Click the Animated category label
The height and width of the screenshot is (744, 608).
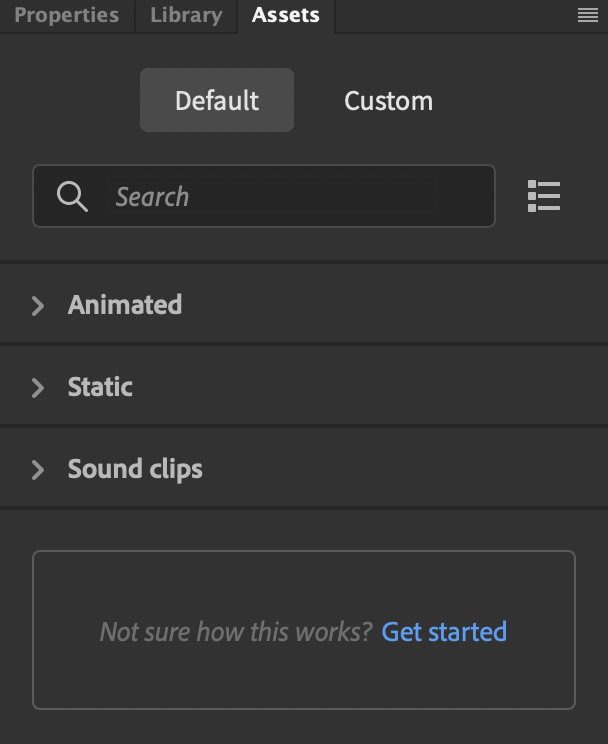point(125,305)
